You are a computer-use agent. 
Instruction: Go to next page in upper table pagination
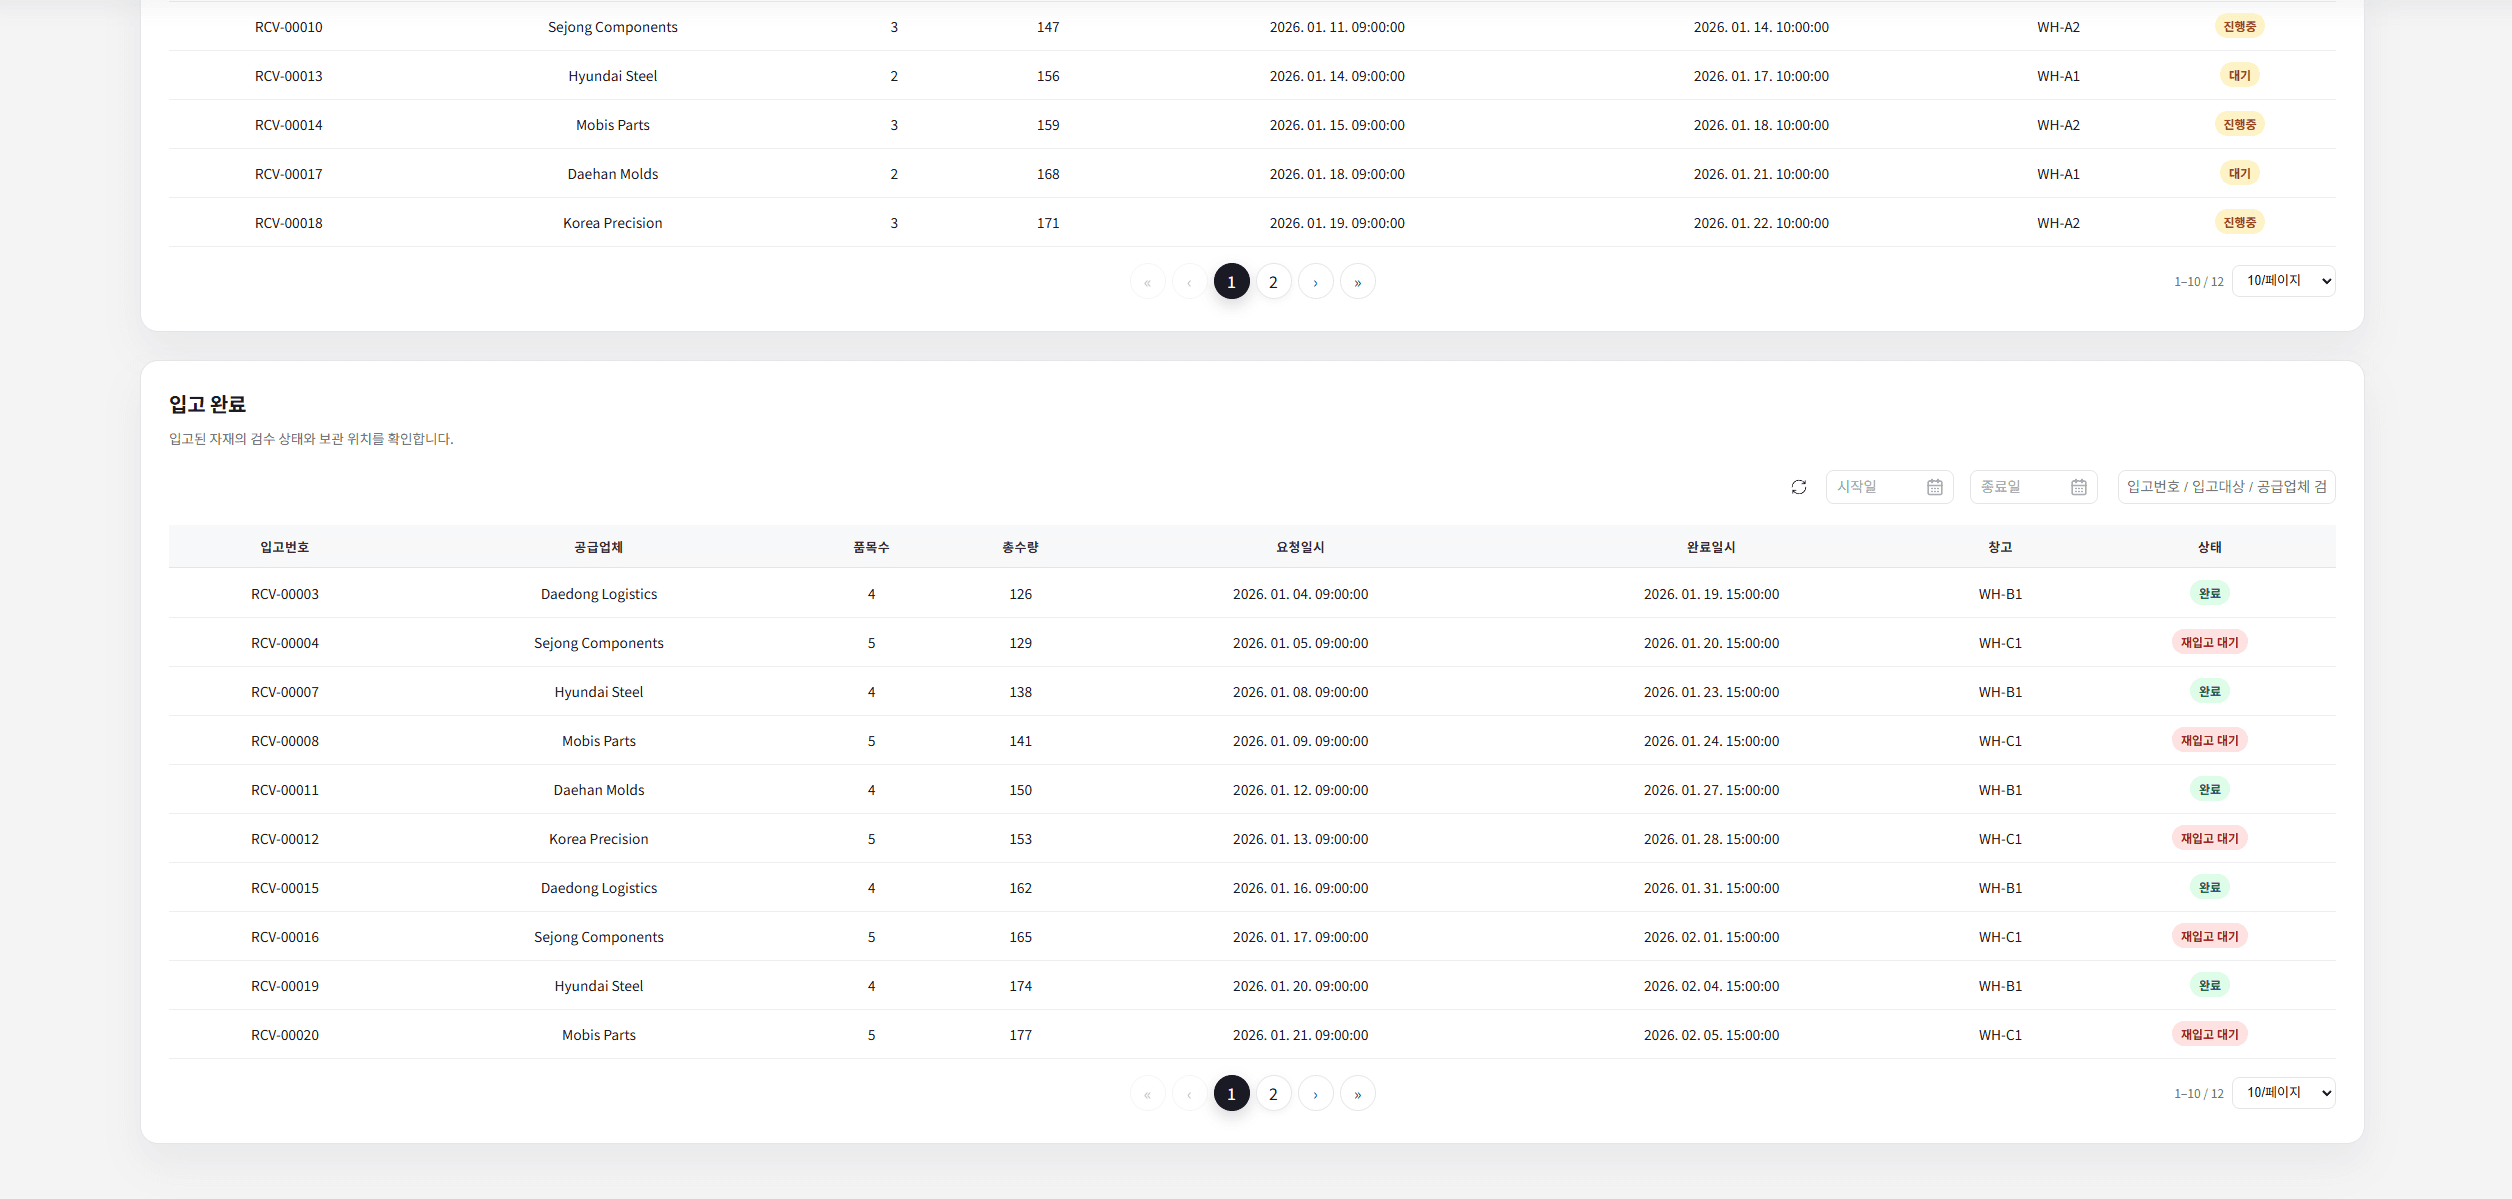(1315, 282)
